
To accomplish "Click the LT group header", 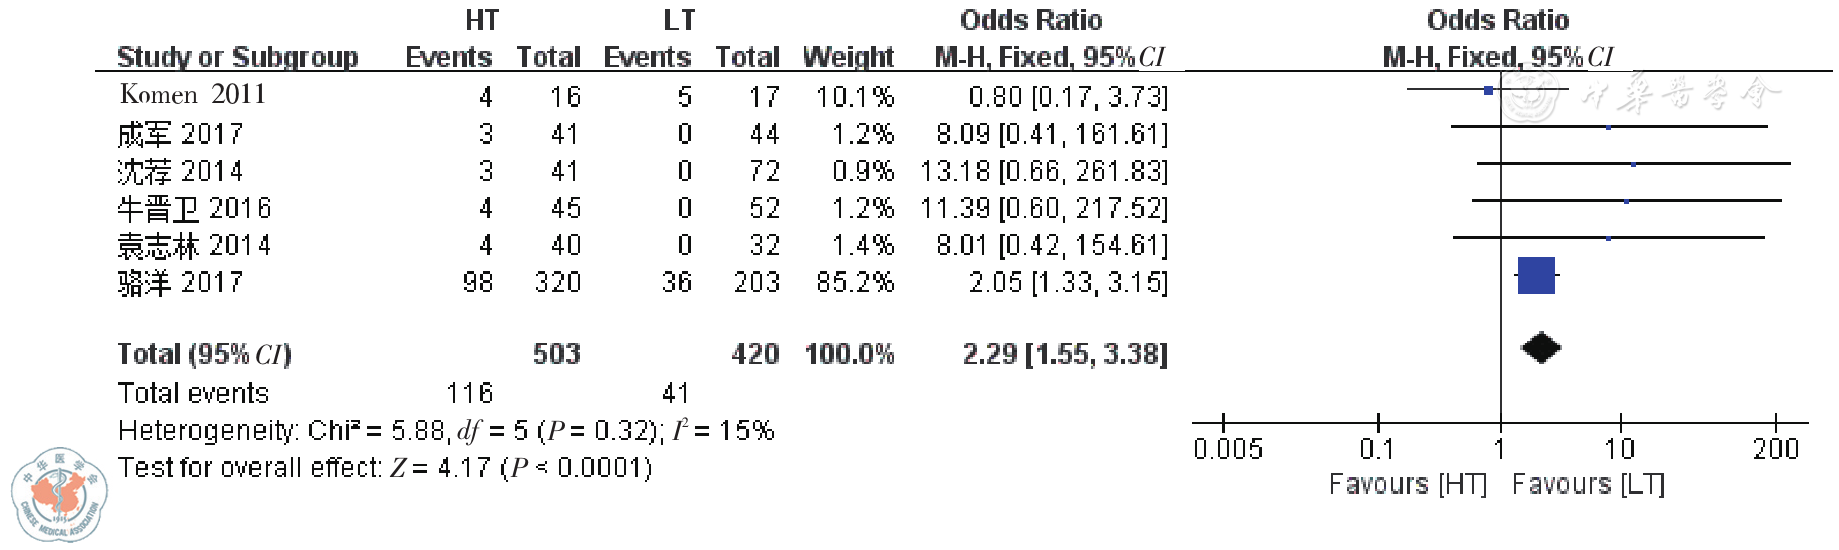I will [x=679, y=20].
